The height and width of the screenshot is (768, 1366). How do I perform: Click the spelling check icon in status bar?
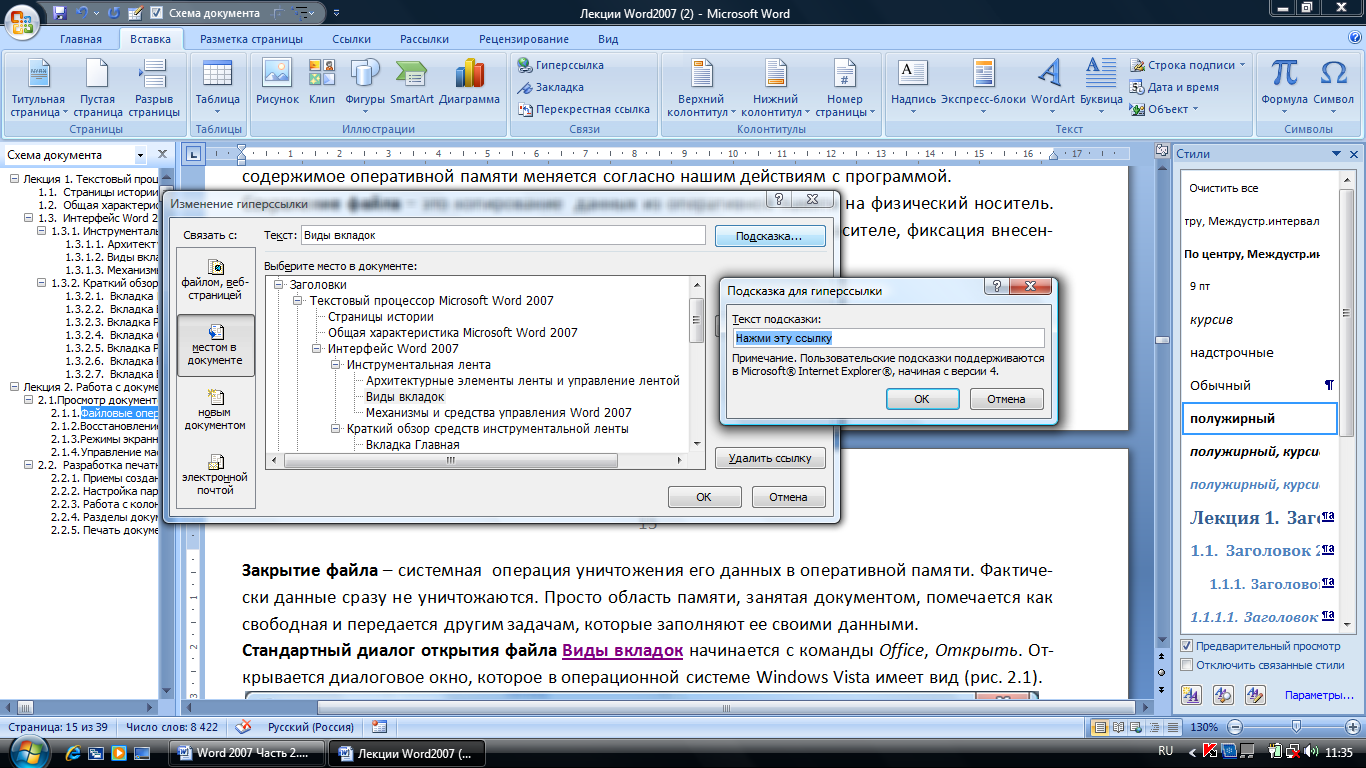tap(244, 727)
